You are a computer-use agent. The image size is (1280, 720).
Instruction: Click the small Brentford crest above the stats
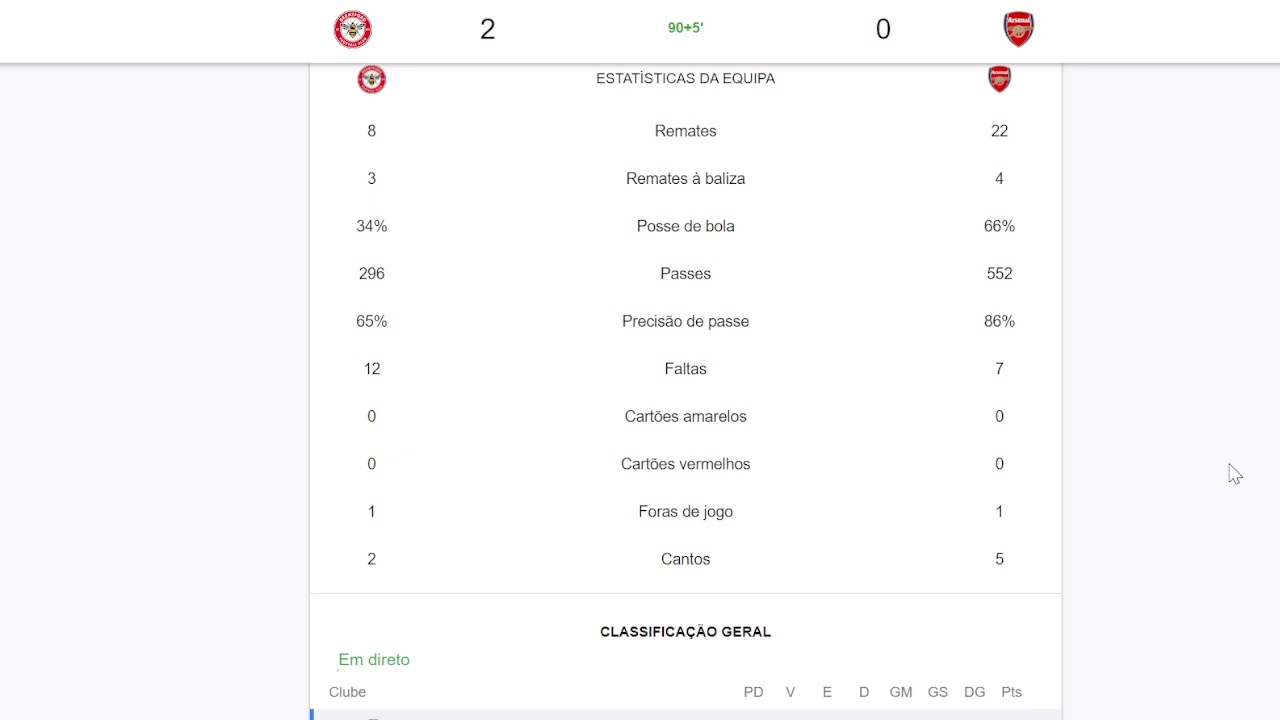(372, 79)
